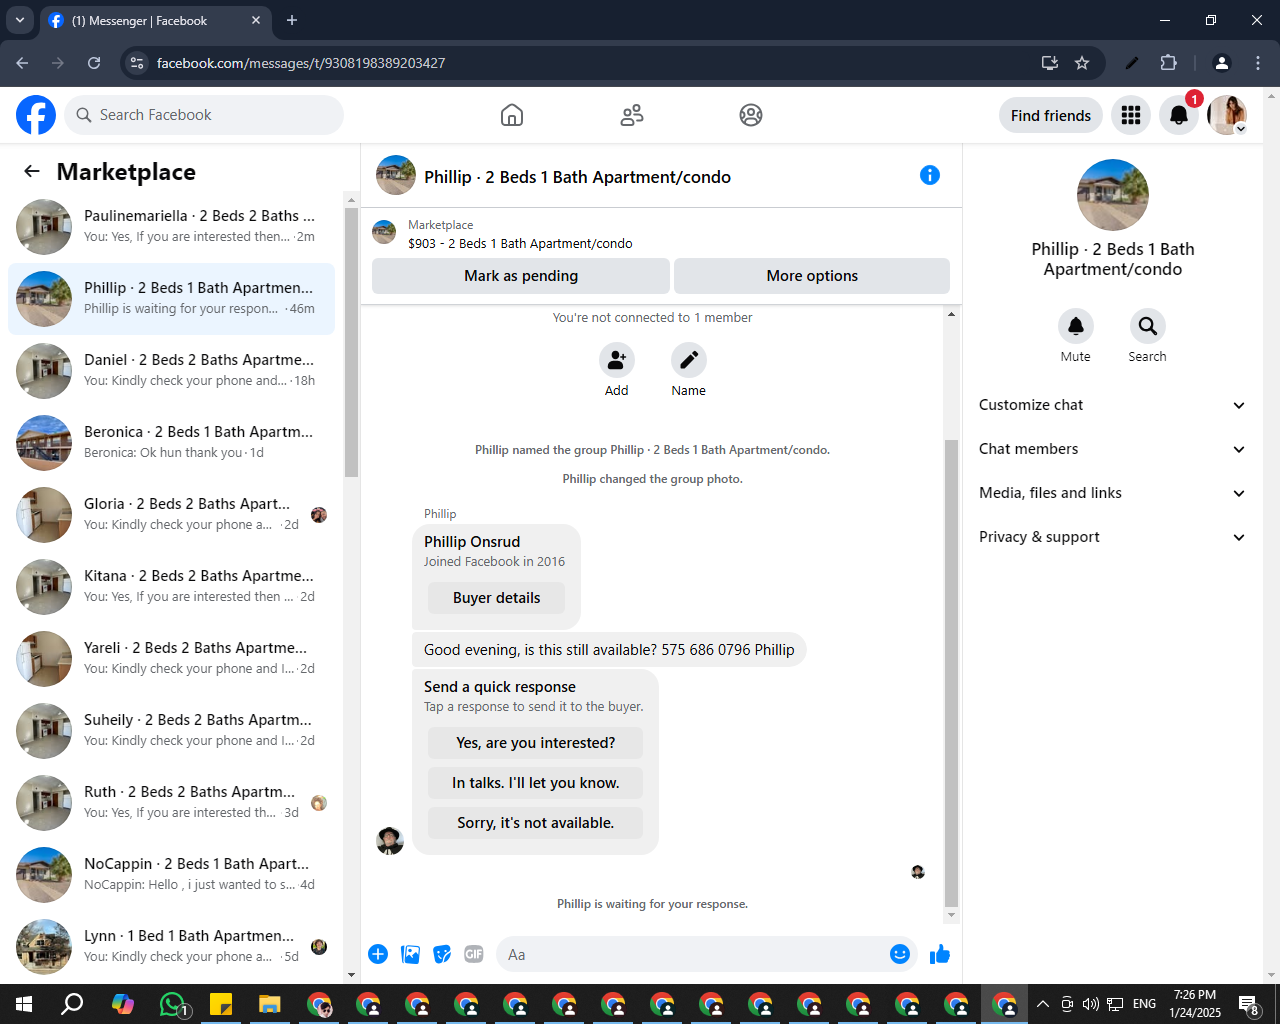This screenshot has height=1024, width=1280.
Task: Click More options button
Action: point(812,276)
